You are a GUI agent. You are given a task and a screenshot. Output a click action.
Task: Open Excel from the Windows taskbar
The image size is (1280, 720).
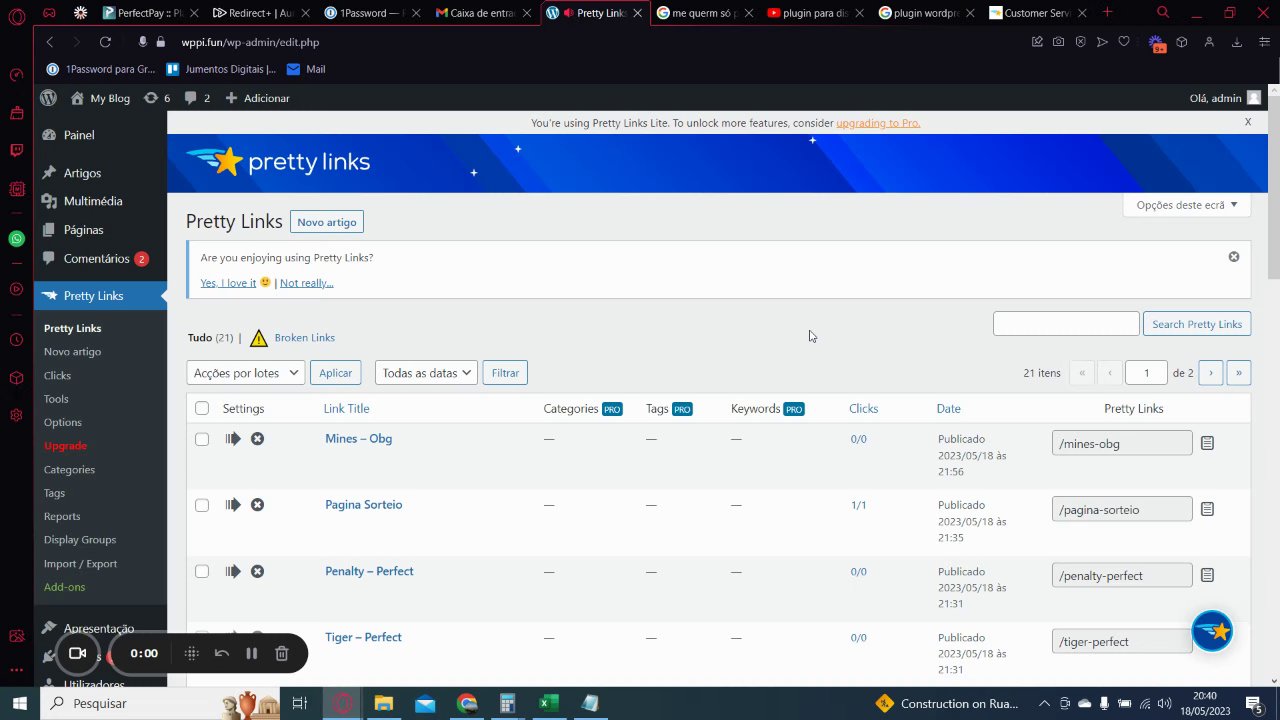pyautogui.click(x=549, y=703)
